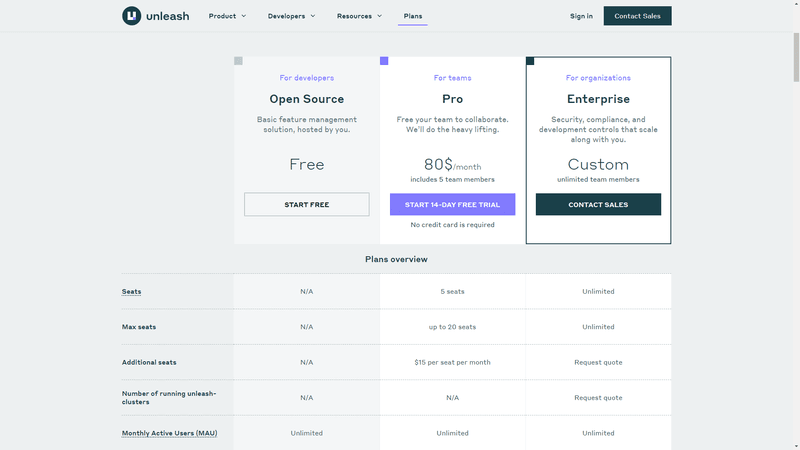Click the START FREE button
The image size is (800, 450).
(x=306, y=204)
